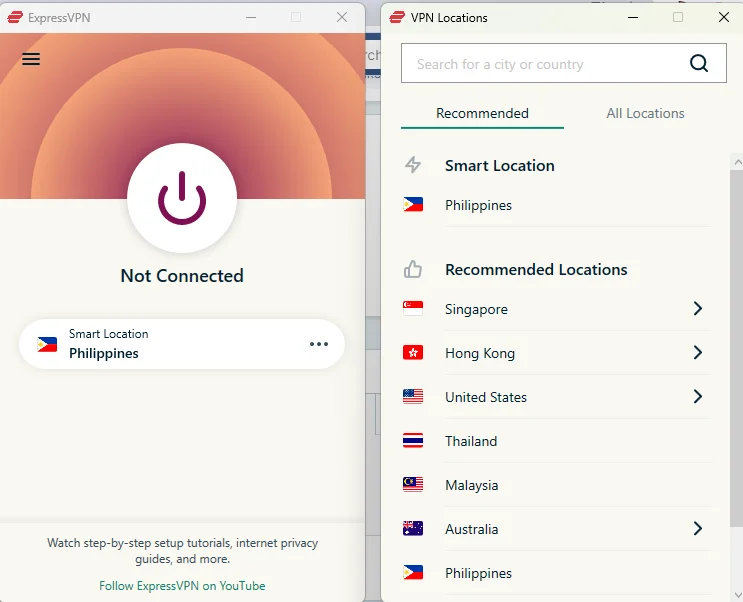Image resolution: width=743 pixels, height=602 pixels.
Task: Select Australia location
Action: coord(557,529)
